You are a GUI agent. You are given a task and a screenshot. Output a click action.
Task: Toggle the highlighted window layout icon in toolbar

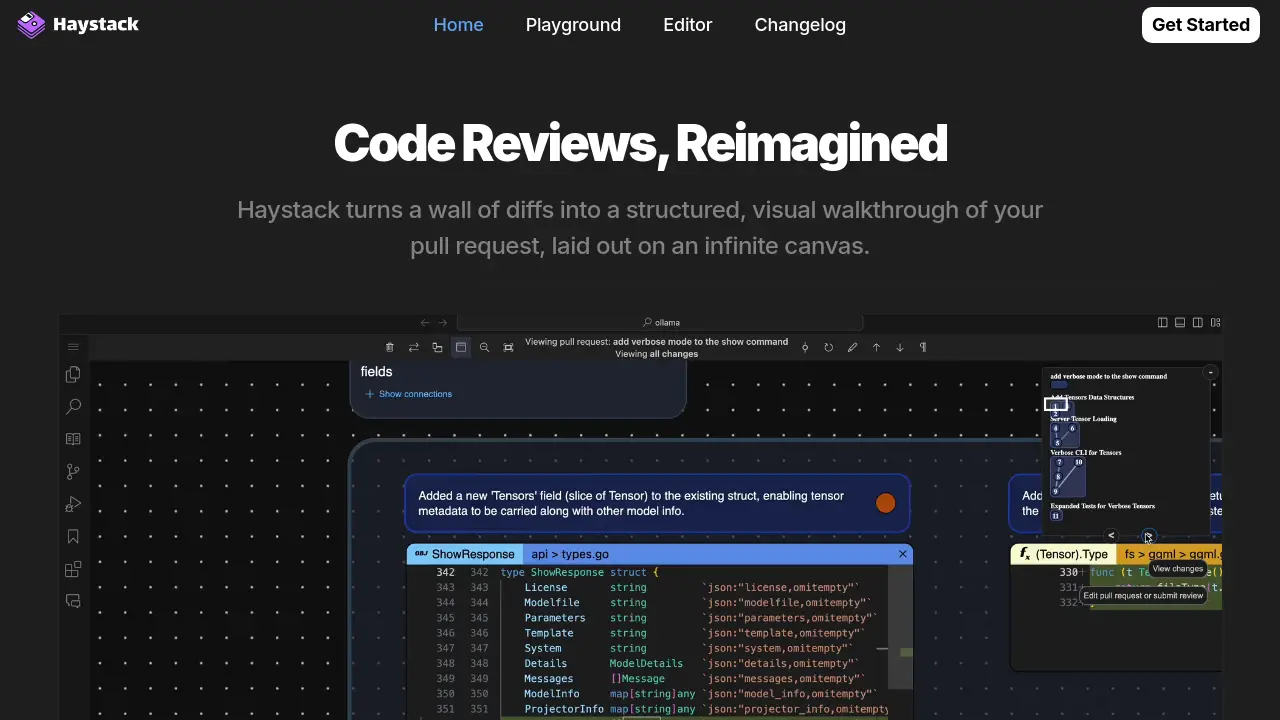(461, 347)
